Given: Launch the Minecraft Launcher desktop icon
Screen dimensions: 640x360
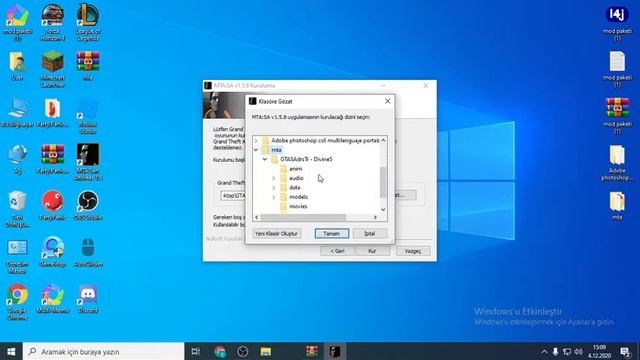Looking at the screenshot, I should [53, 69].
